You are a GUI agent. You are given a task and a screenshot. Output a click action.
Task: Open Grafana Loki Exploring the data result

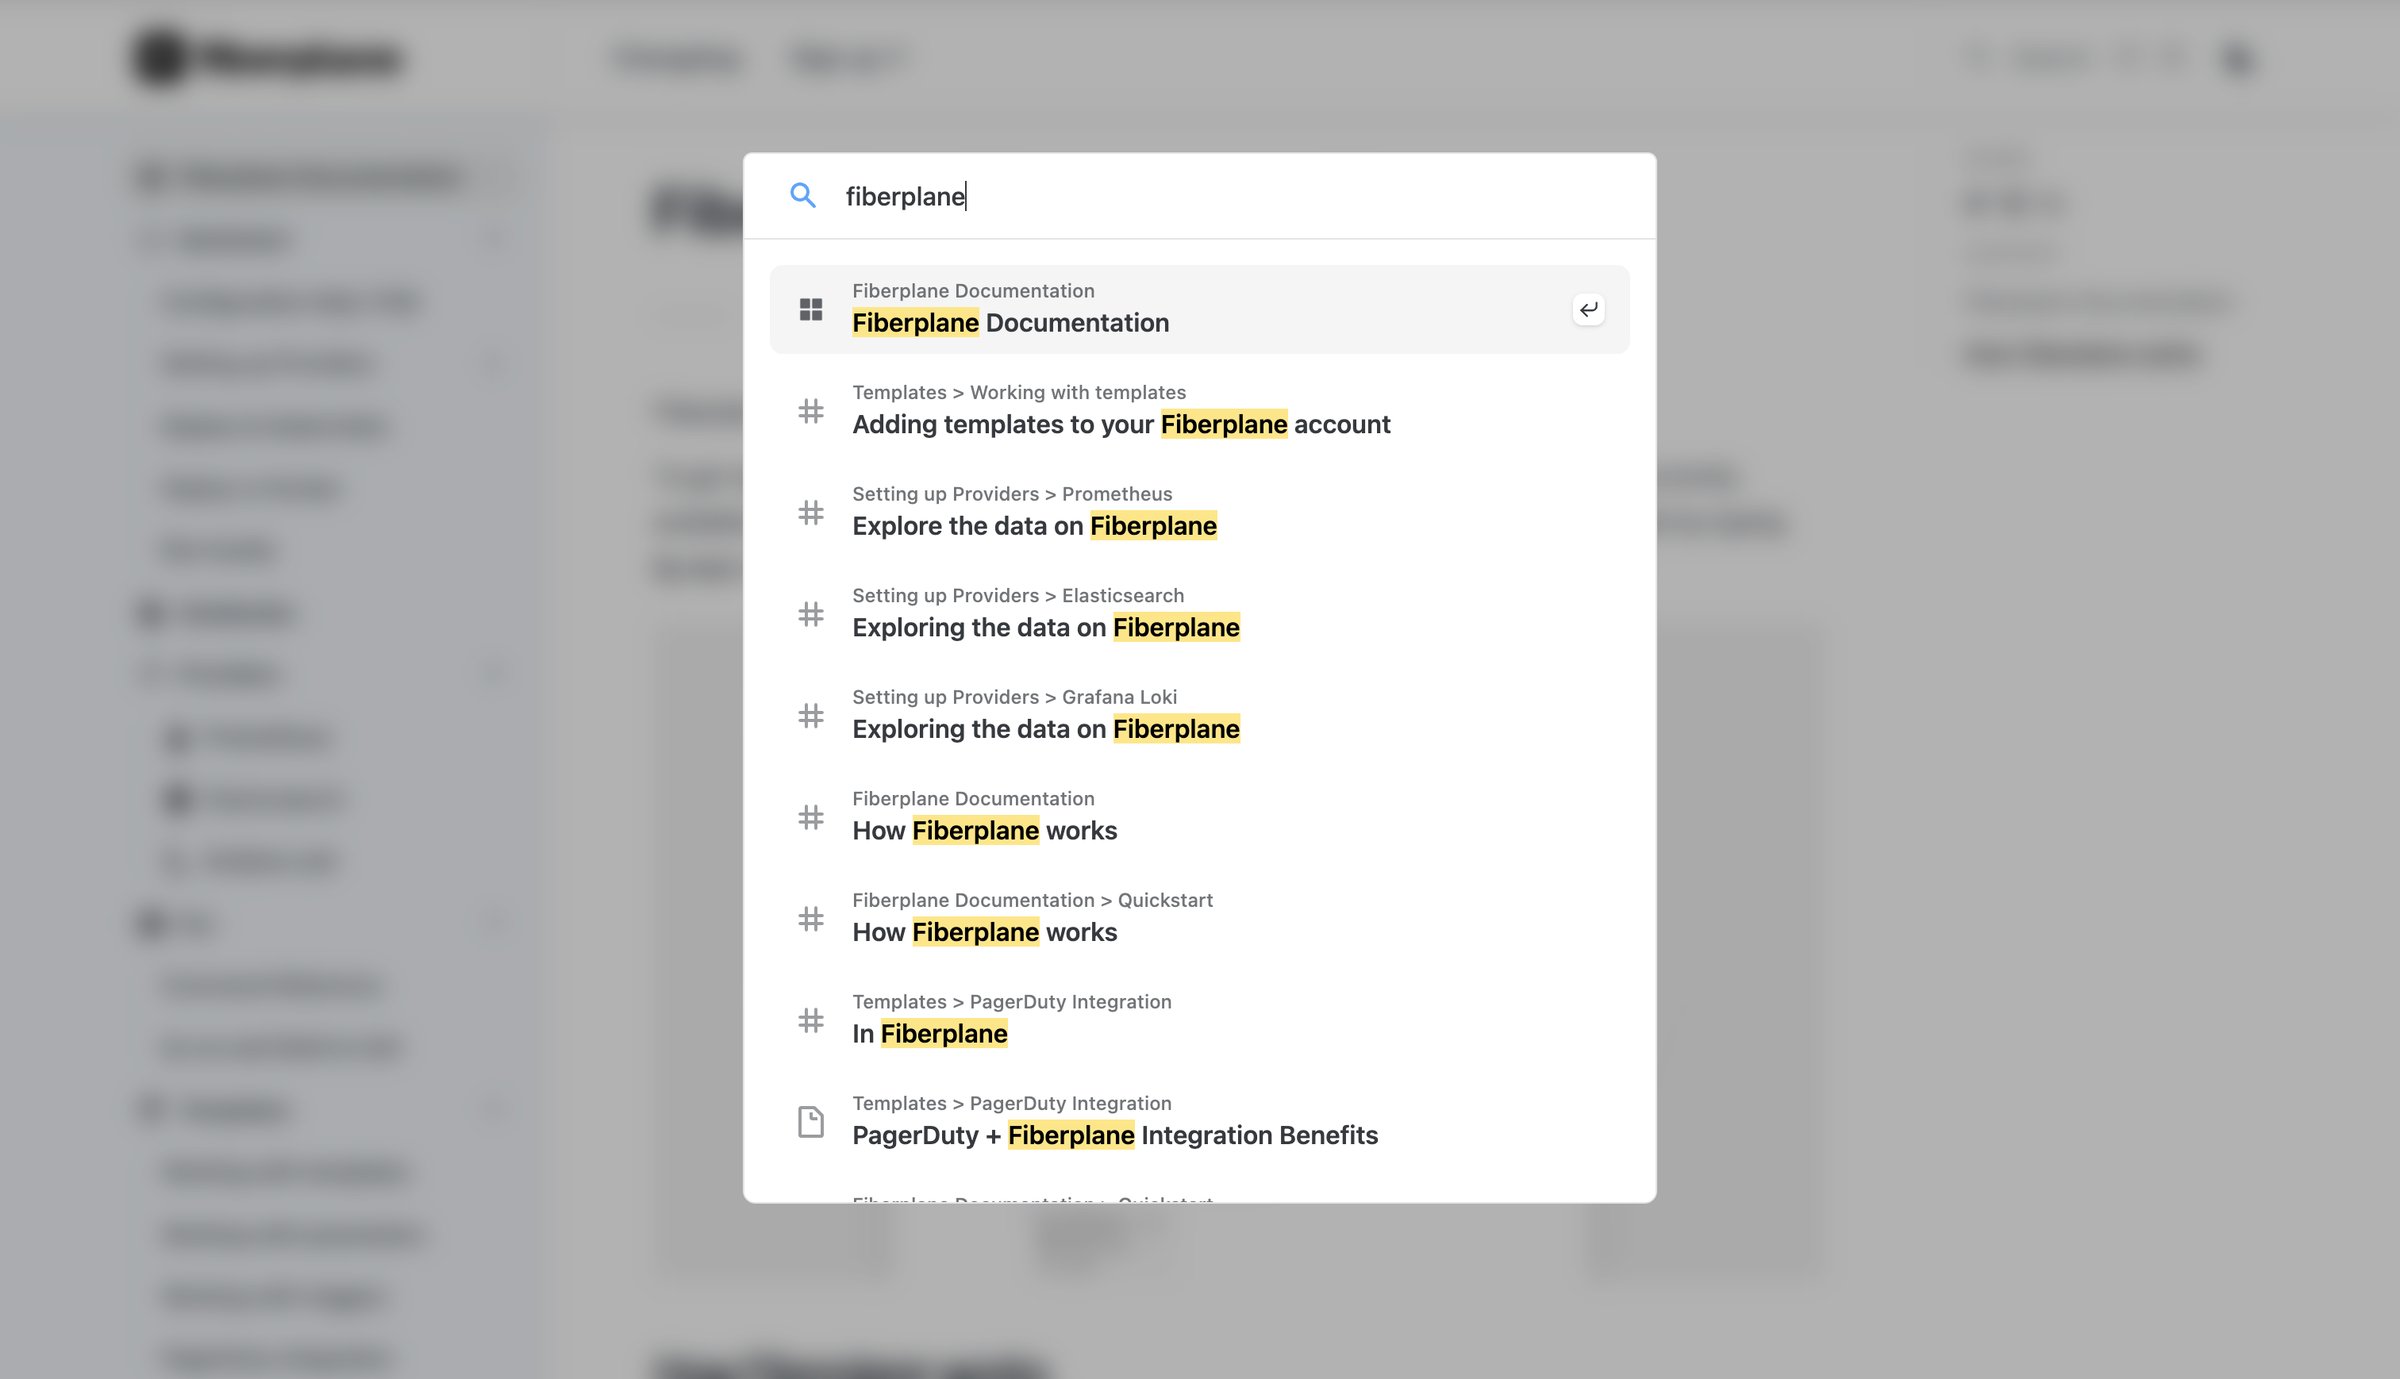[1199, 716]
